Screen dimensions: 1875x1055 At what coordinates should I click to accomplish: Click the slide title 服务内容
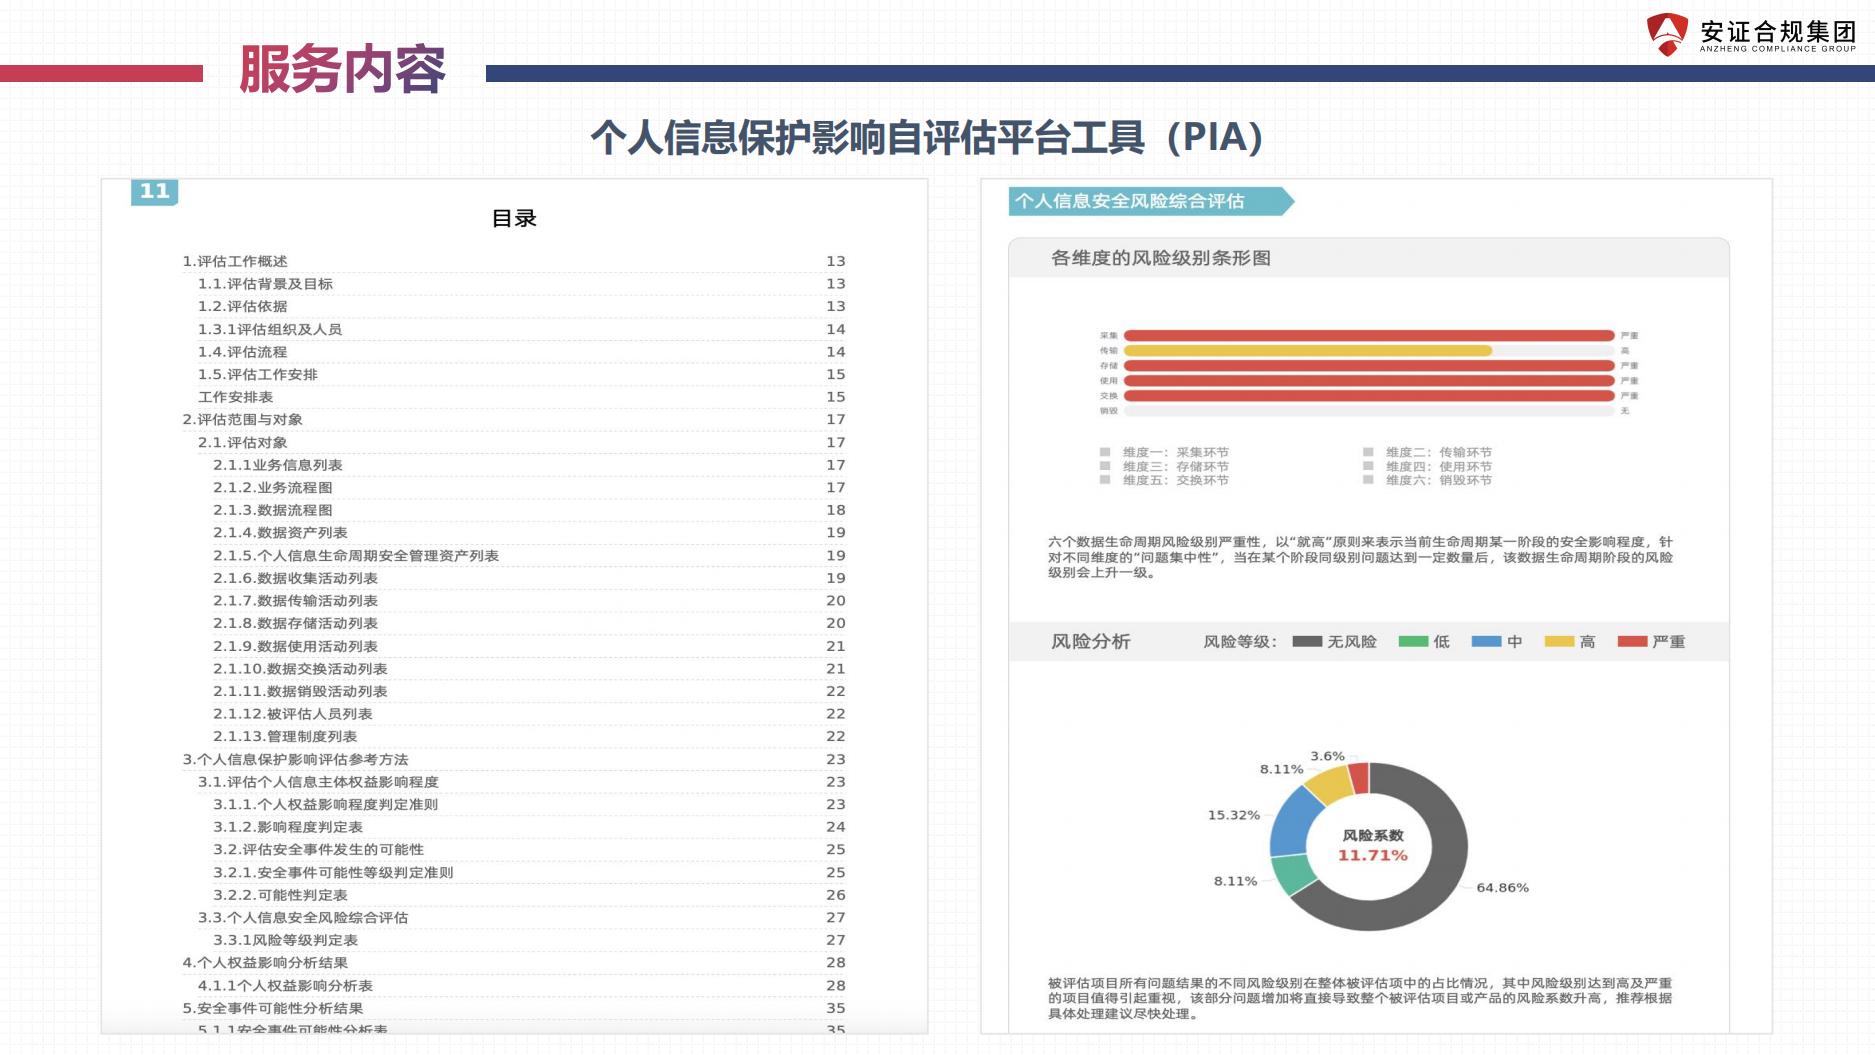point(342,69)
